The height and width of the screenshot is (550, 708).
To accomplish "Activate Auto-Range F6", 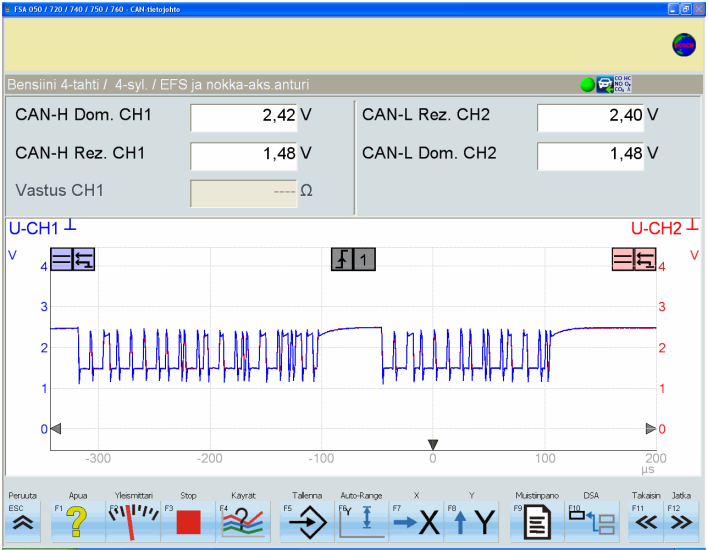I will point(362,522).
